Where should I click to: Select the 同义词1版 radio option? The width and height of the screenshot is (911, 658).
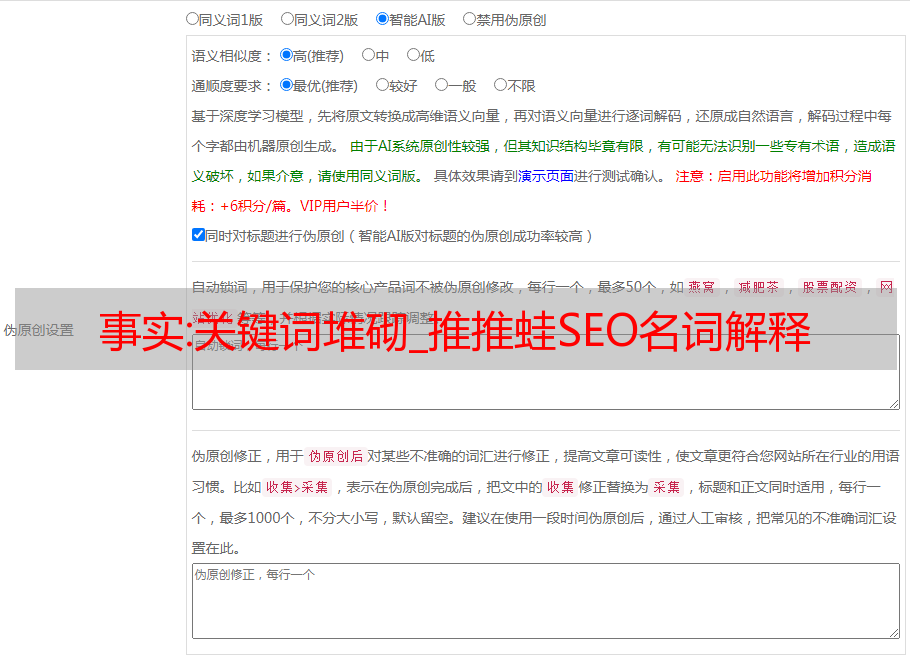pos(192,19)
